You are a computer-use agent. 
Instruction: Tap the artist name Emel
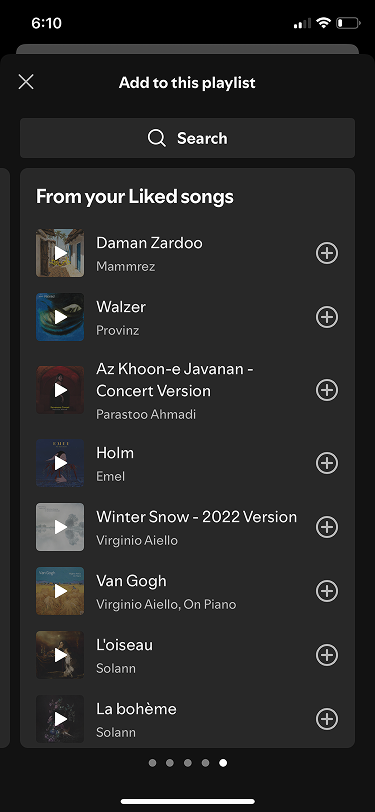pos(110,476)
